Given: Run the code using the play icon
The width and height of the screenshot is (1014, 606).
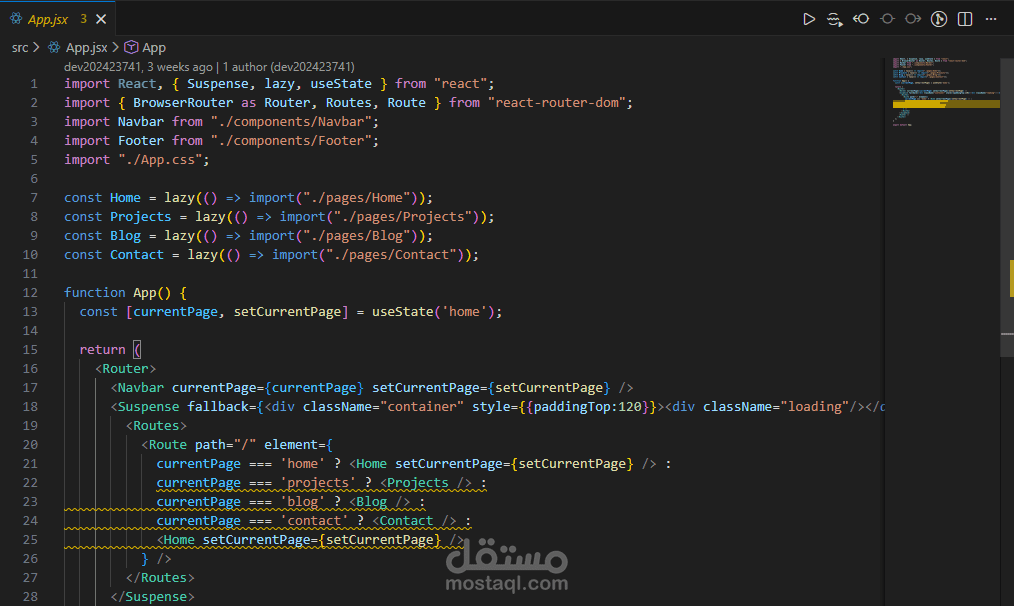Looking at the screenshot, I should coord(810,18).
